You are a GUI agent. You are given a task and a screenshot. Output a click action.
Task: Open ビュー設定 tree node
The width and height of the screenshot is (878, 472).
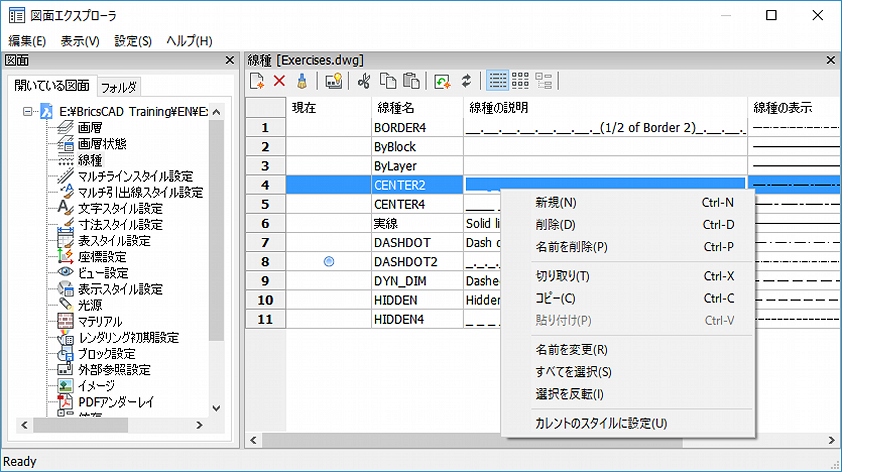[103, 273]
